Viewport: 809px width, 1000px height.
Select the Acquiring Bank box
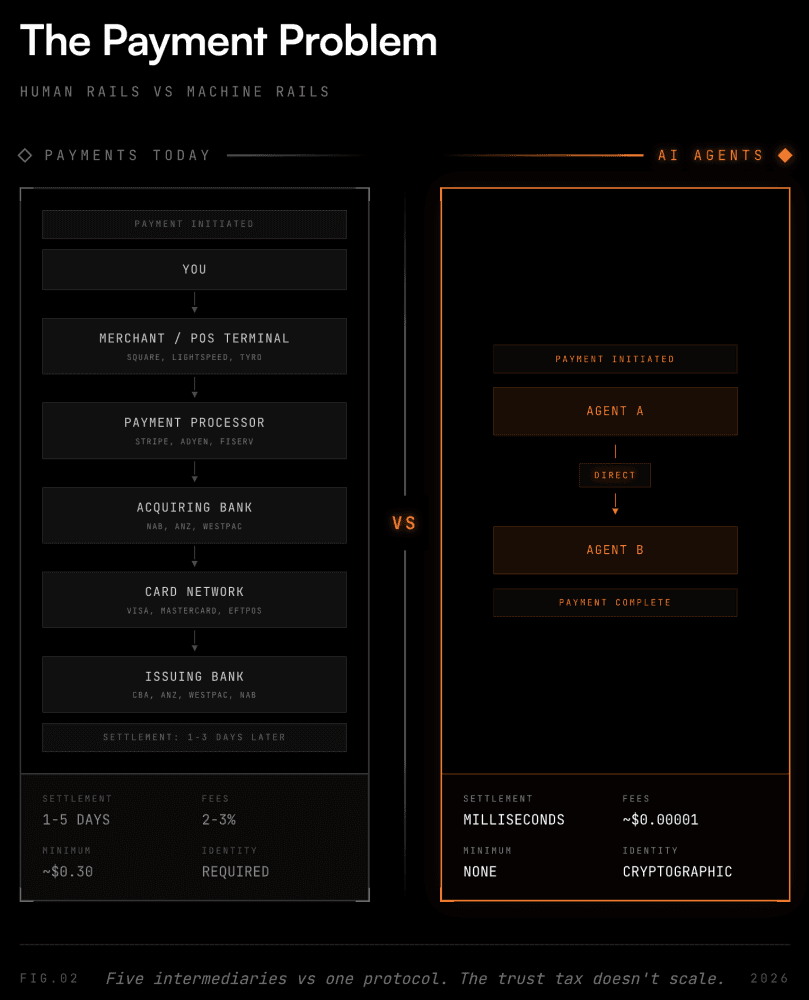tap(194, 515)
